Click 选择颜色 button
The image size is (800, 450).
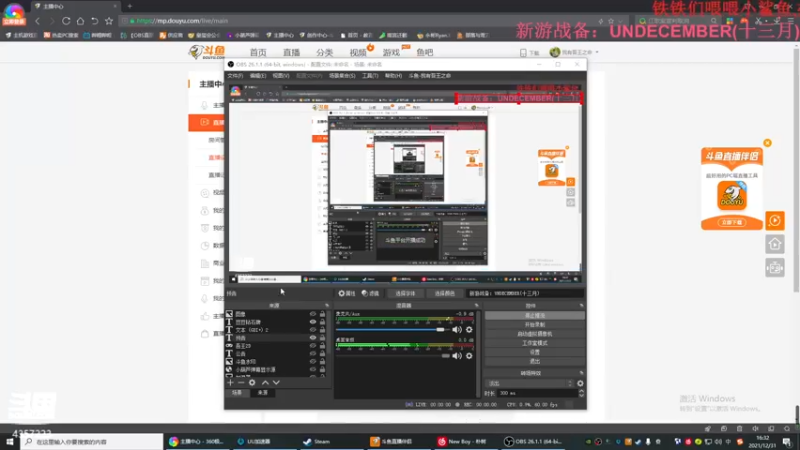pyautogui.click(x=444, y=293)
